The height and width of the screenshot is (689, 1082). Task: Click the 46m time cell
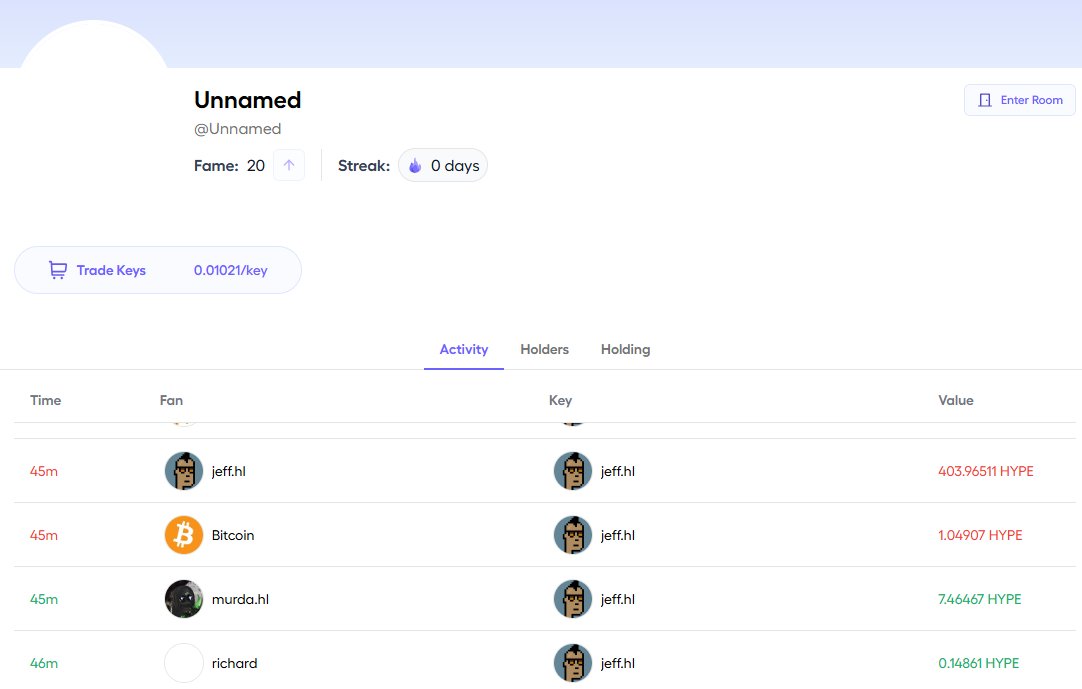43,663
